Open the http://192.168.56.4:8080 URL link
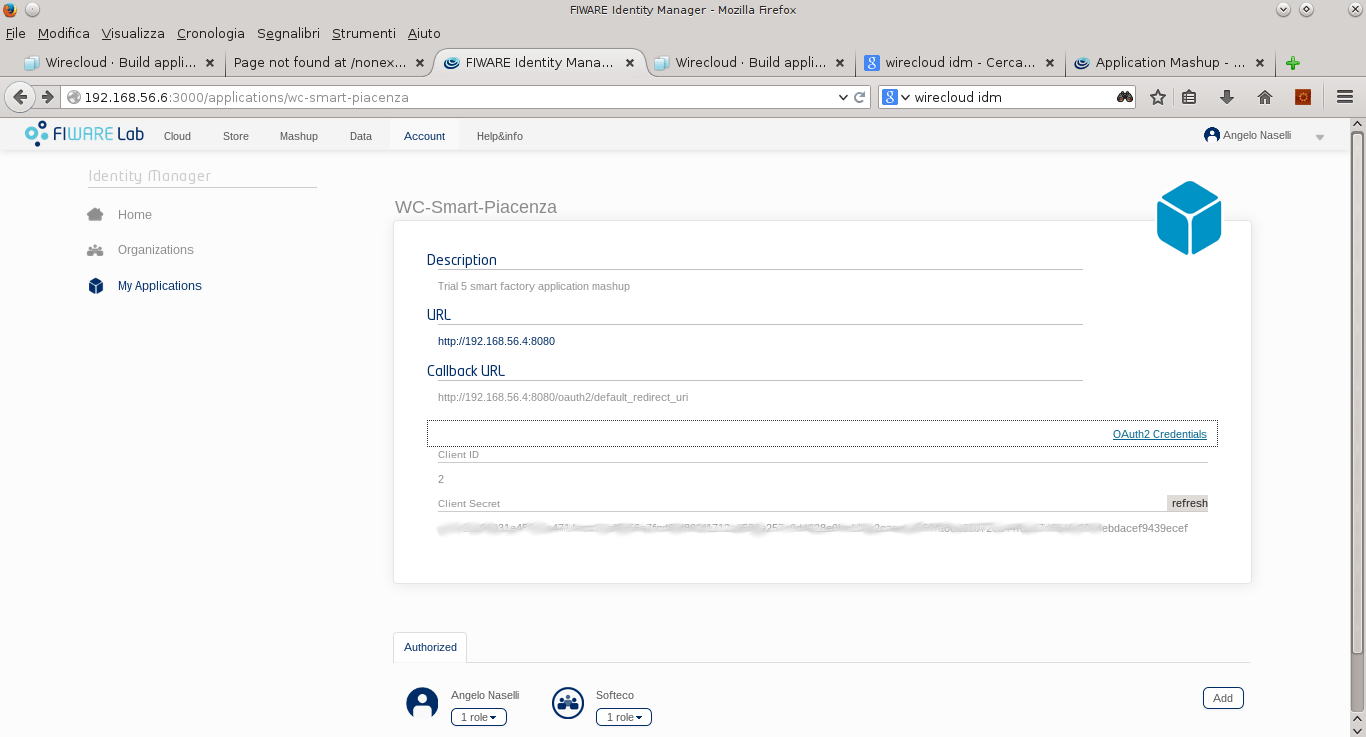Viewport: 1366px width, 737px height. pos(496,341)
